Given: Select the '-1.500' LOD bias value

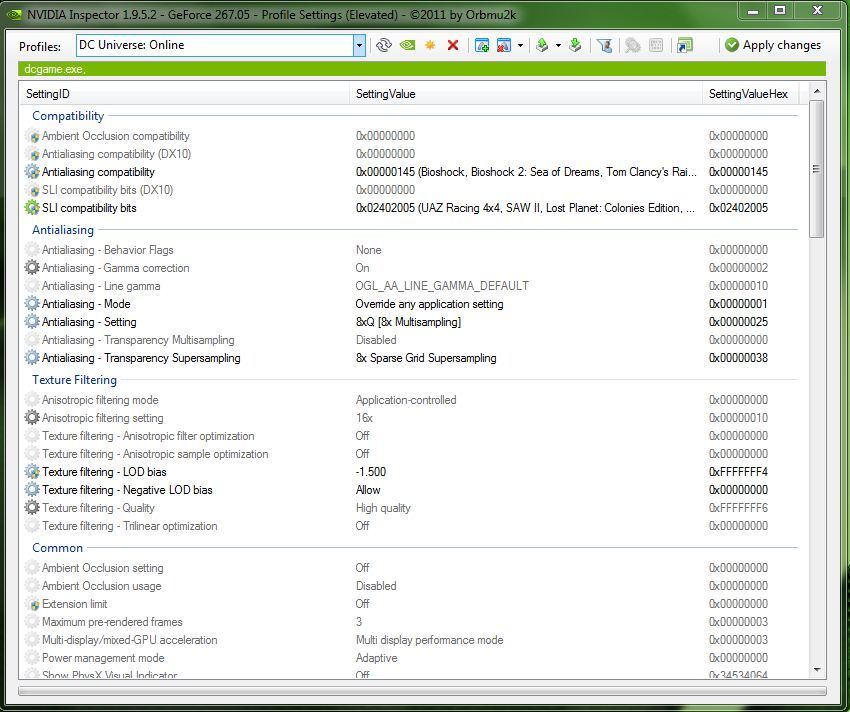Looking at the screenshot, I should point(371,472).
